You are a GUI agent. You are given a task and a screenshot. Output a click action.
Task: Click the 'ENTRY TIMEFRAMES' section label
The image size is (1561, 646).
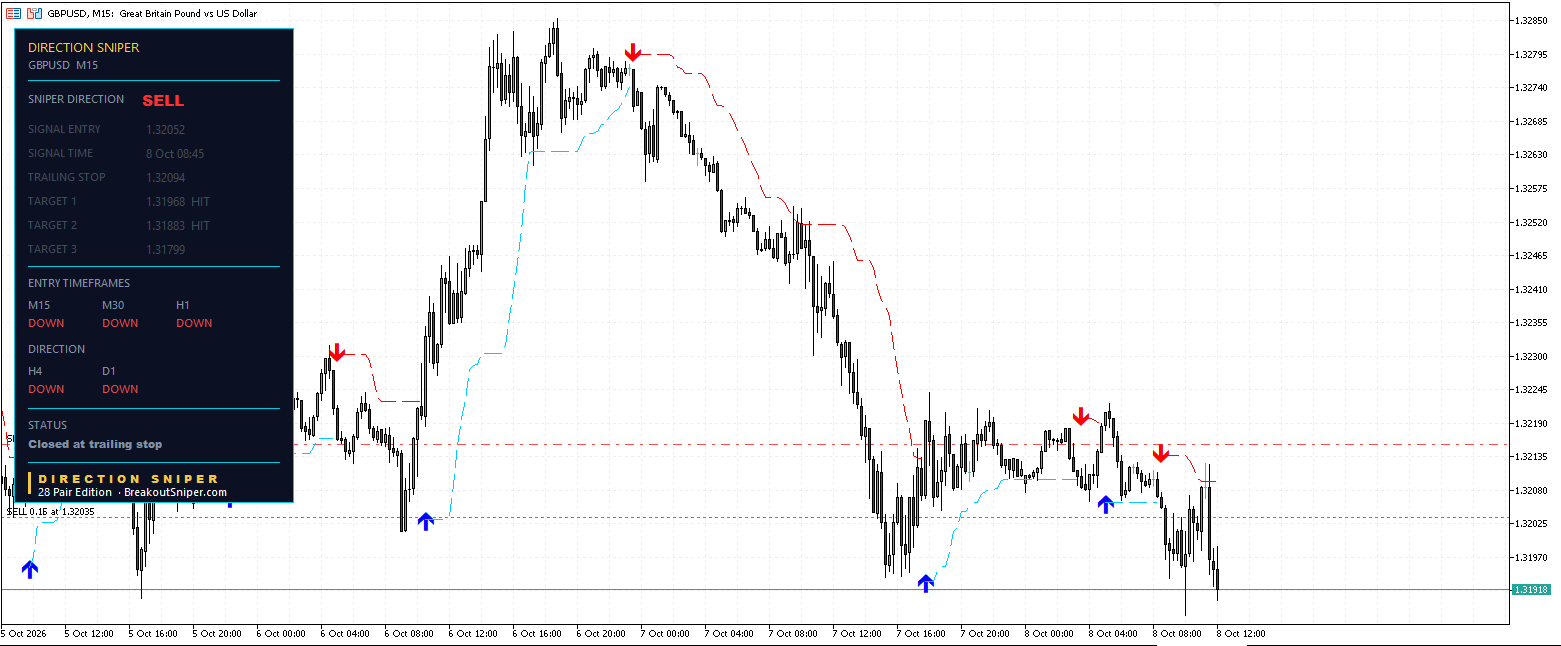point(79,283)
